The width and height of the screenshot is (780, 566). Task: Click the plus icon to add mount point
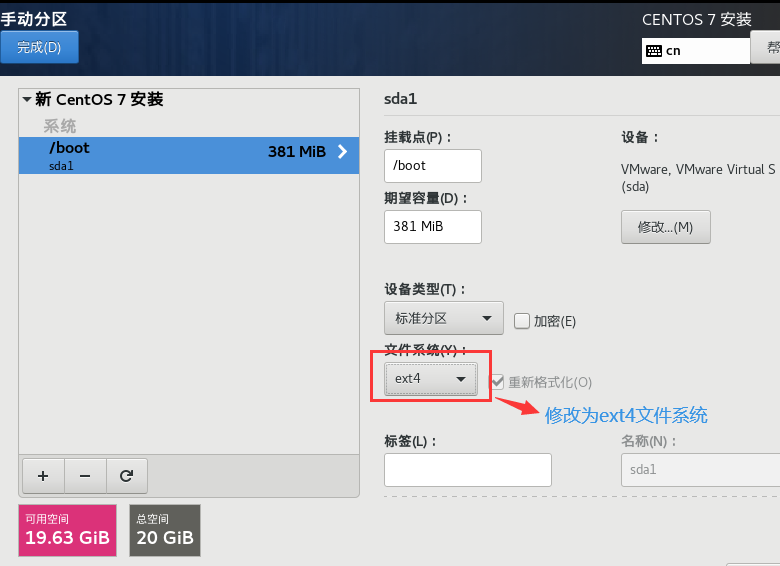pos(42,476)
